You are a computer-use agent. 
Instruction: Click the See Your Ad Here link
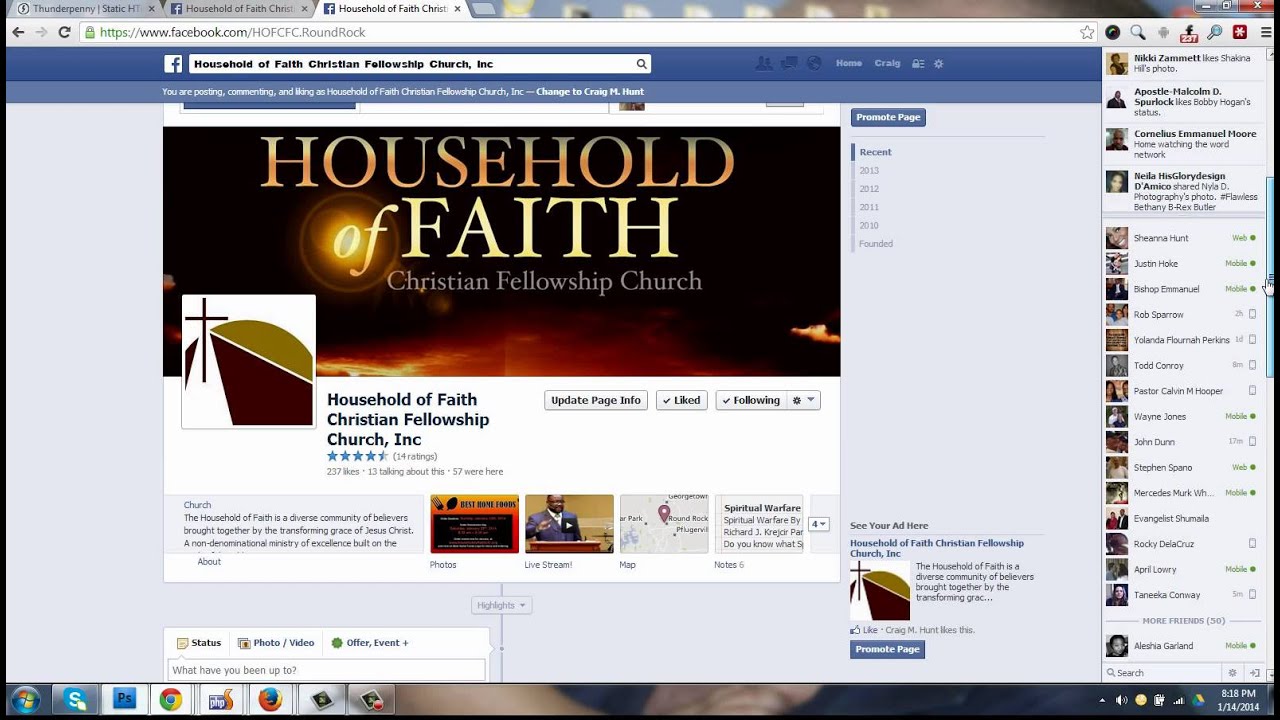(889, 526)
